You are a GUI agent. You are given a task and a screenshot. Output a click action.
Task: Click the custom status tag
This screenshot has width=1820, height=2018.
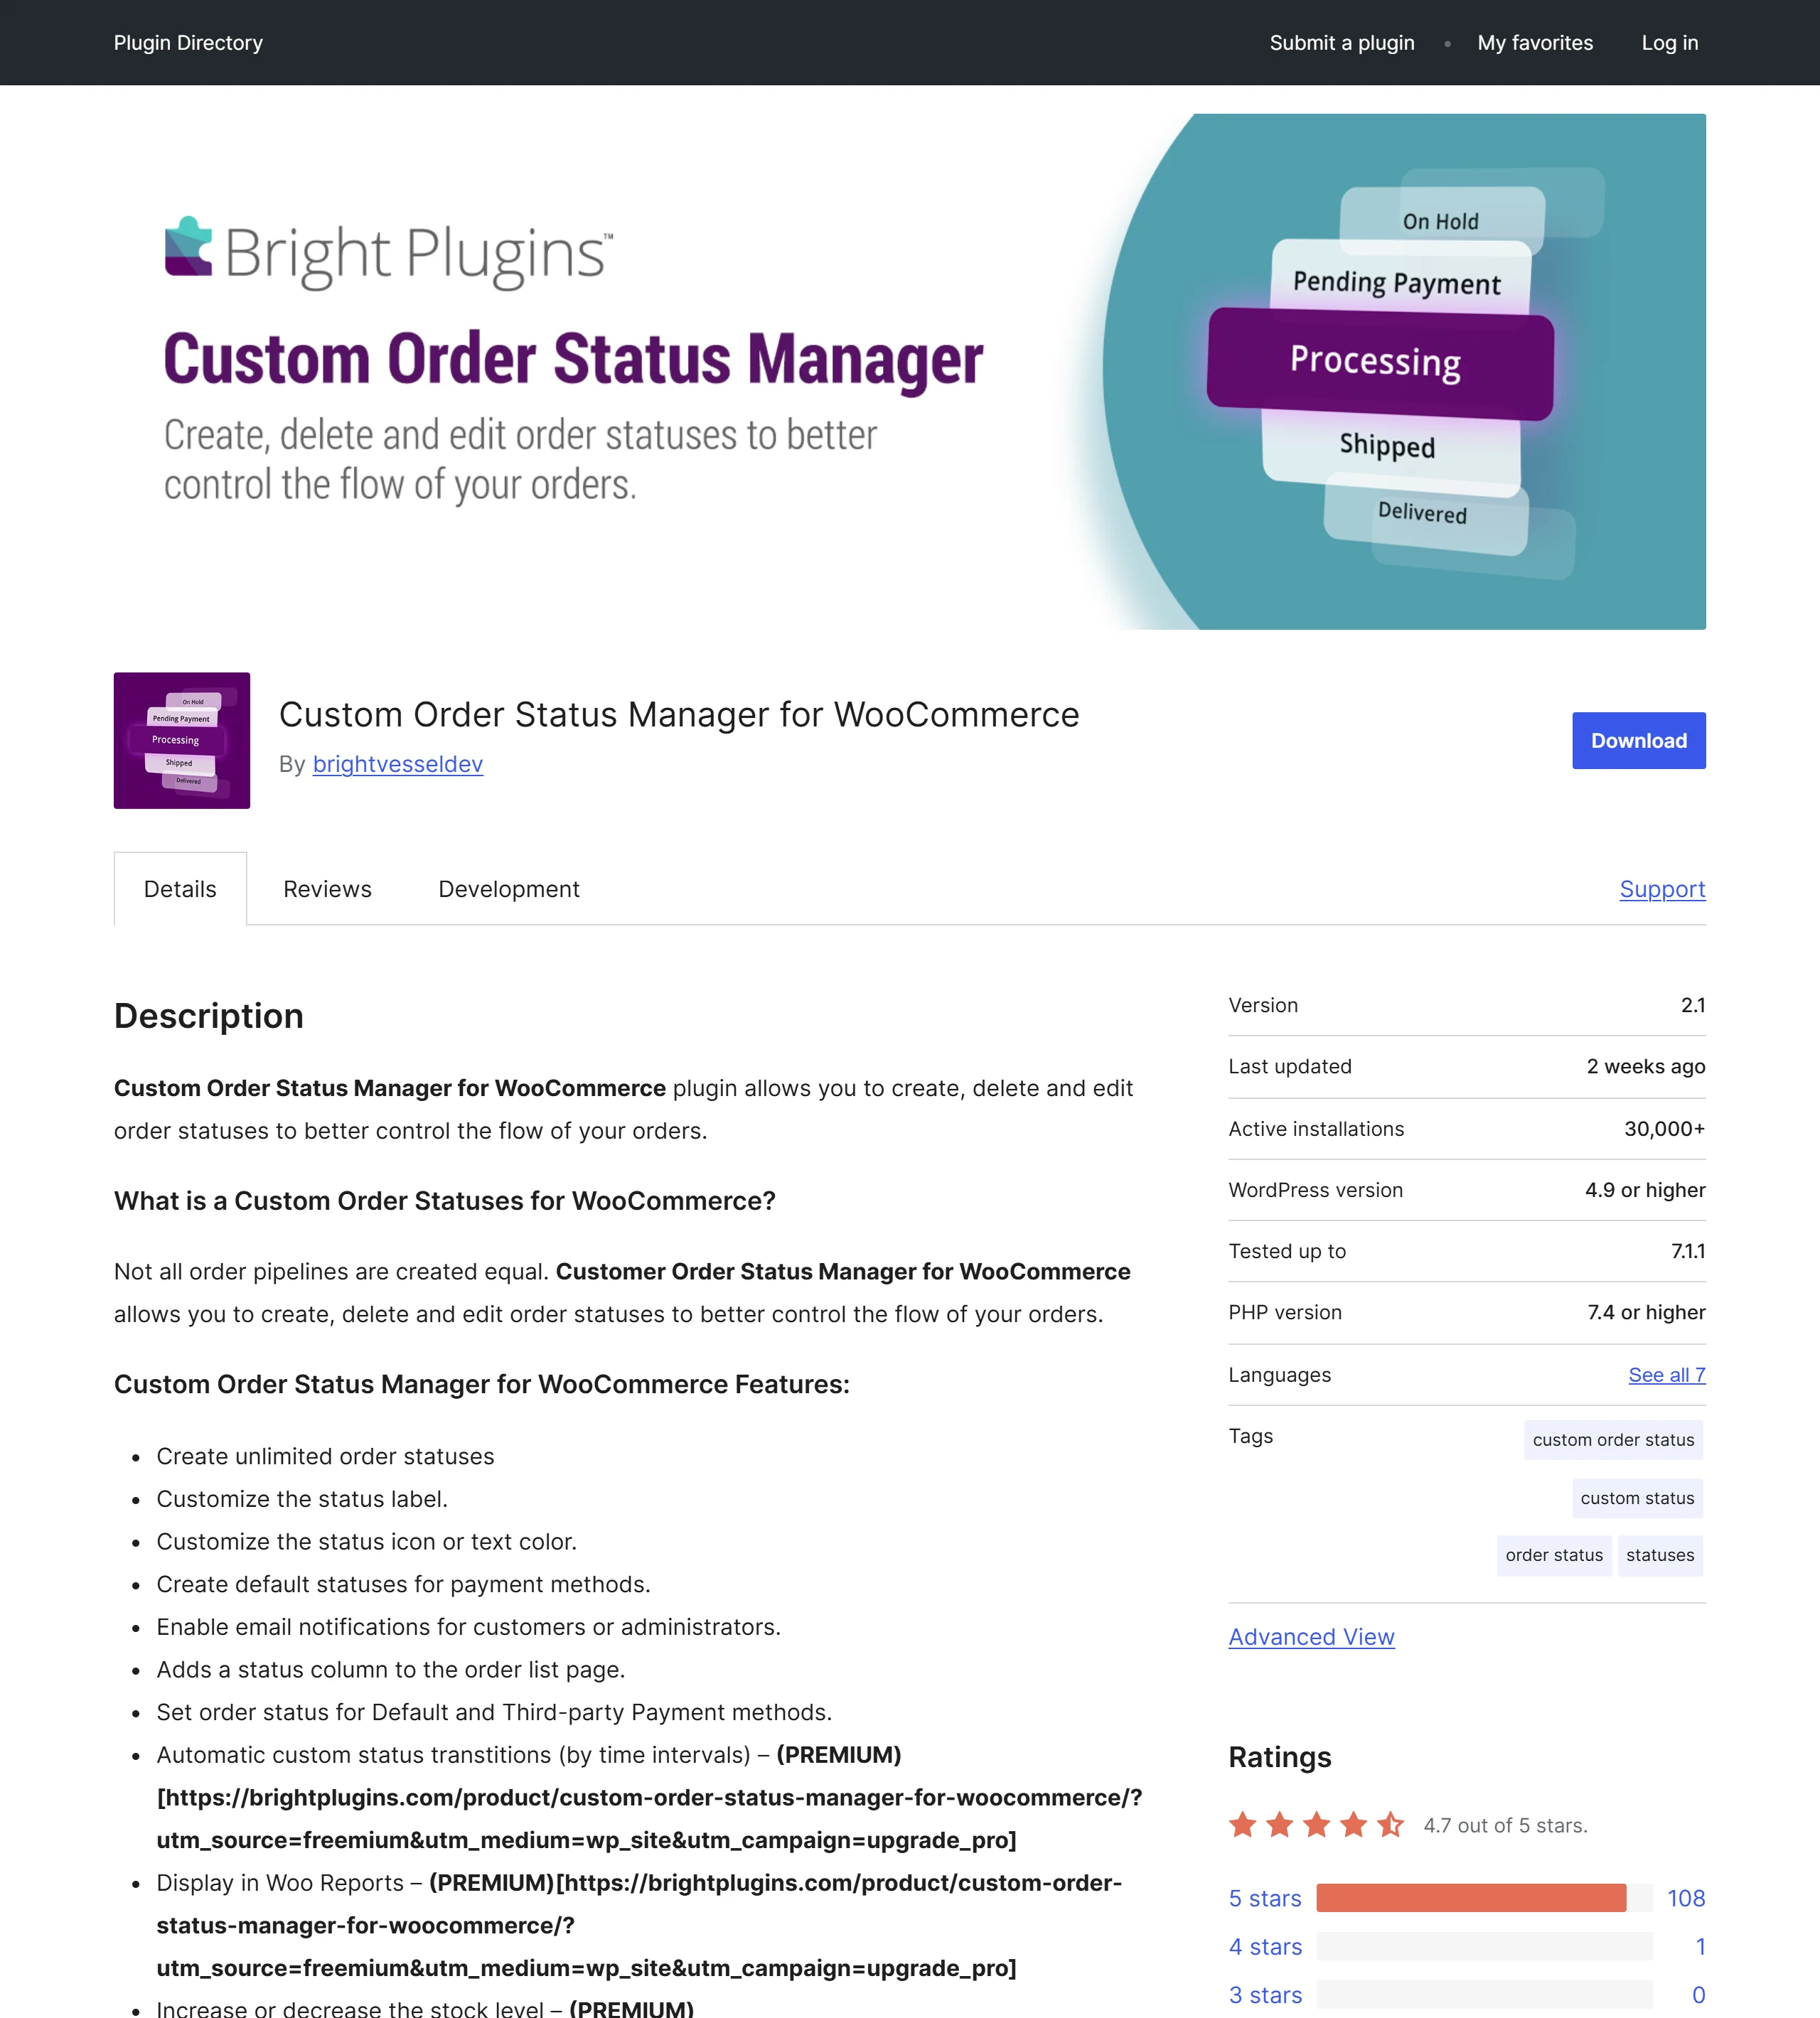click(x=1637, y=1498)
